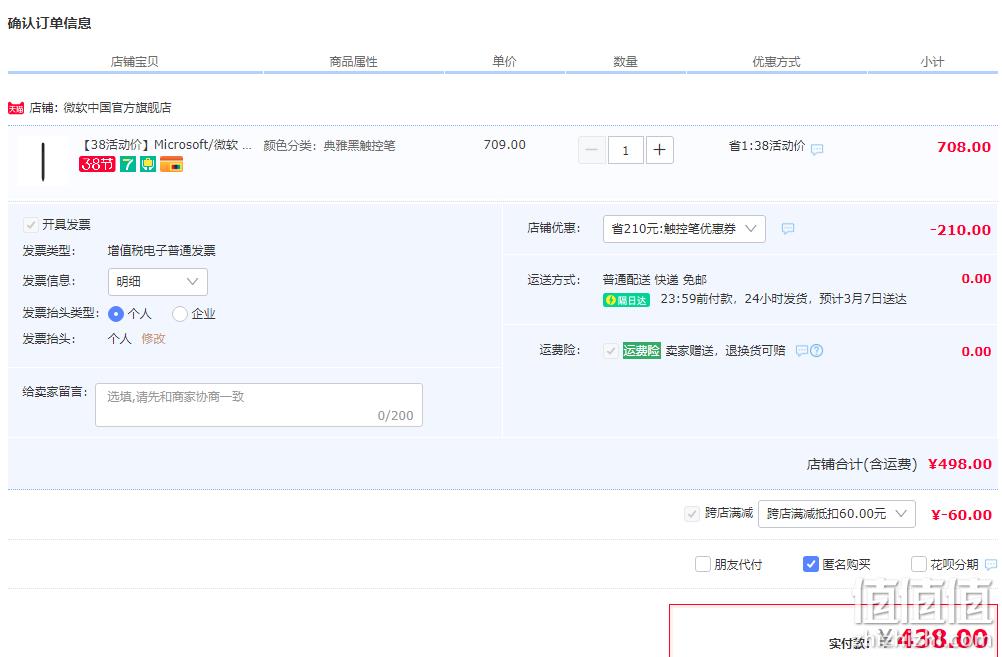Click the 数量 column header
The width and height of the screenshot is (1002, 657).
pos(626,62)
